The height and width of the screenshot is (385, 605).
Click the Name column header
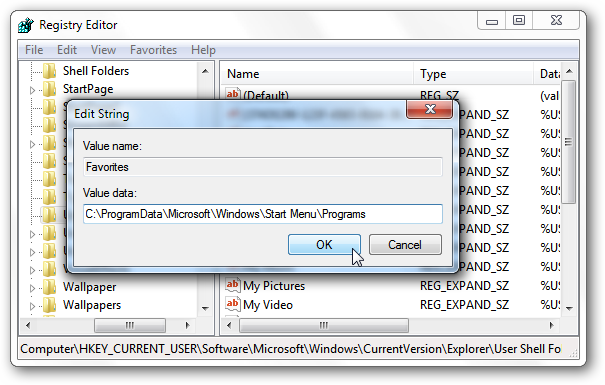pos(317,74)
